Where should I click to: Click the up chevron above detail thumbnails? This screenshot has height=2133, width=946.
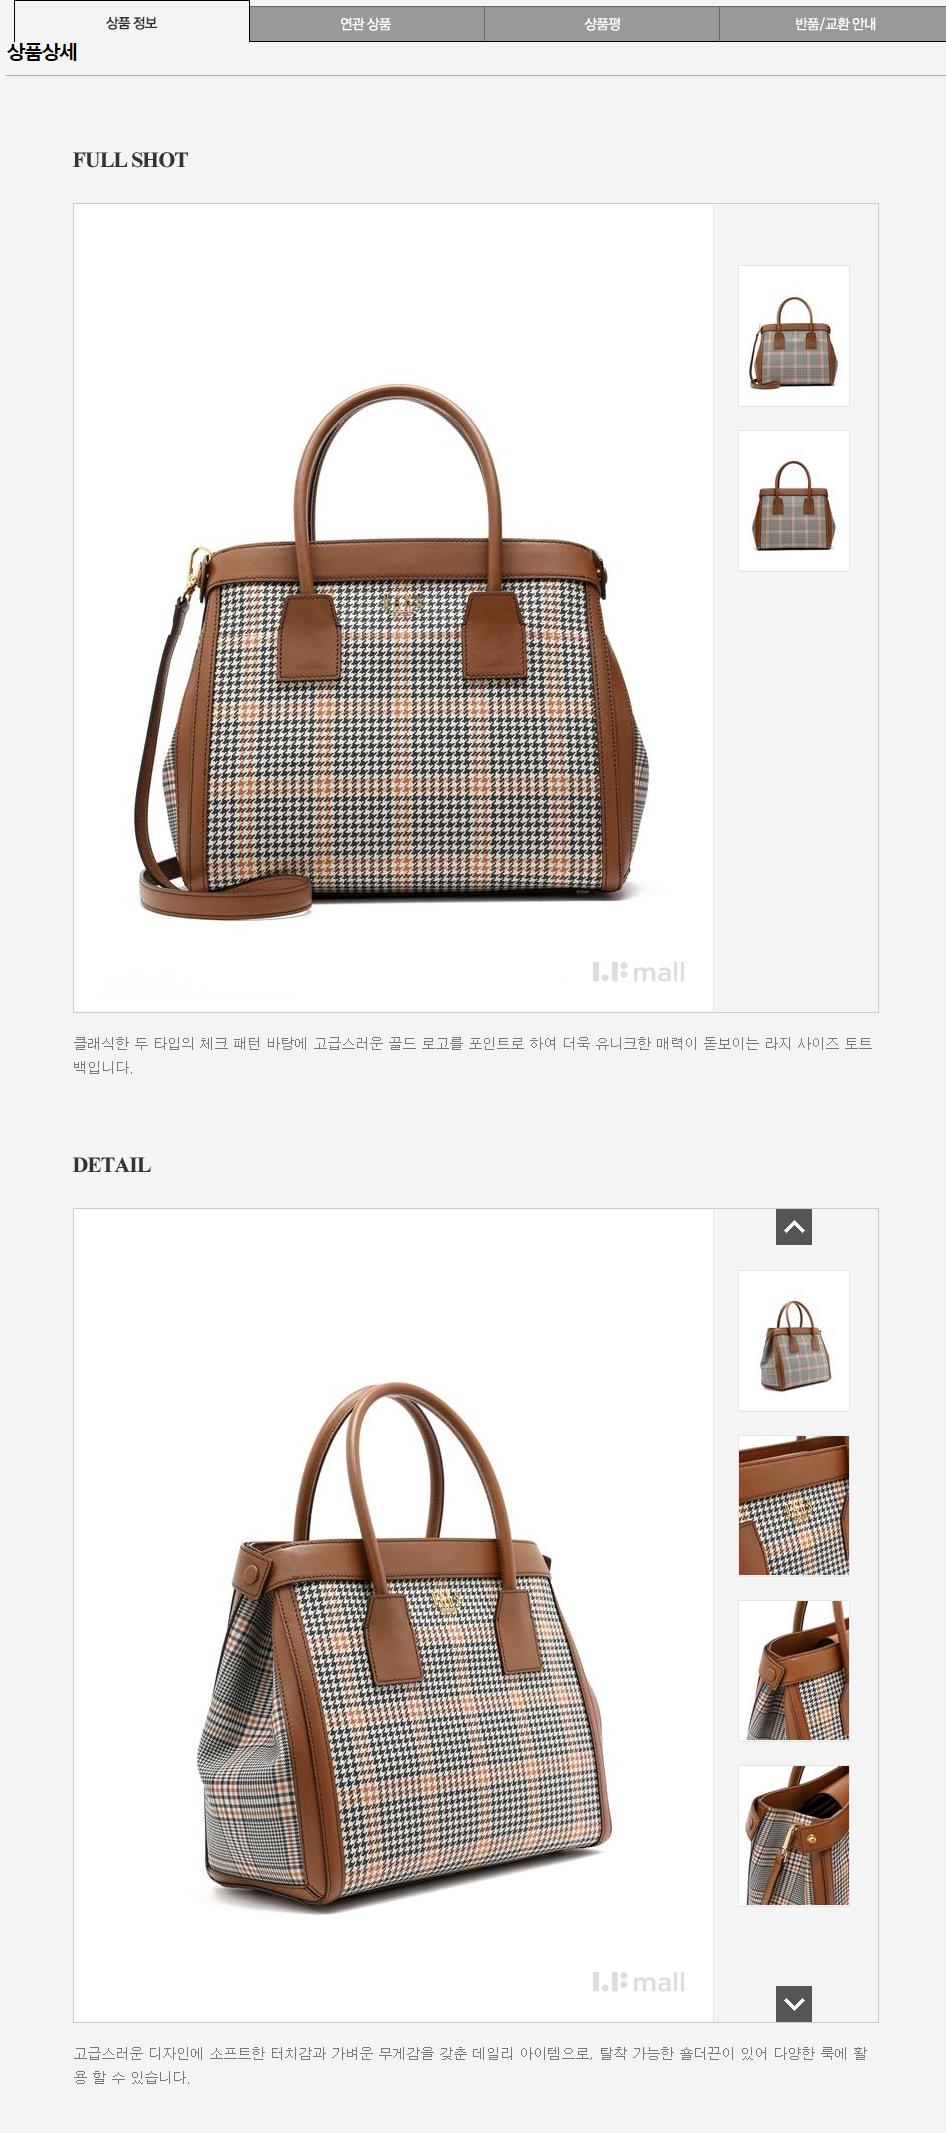pos(794,1227)
